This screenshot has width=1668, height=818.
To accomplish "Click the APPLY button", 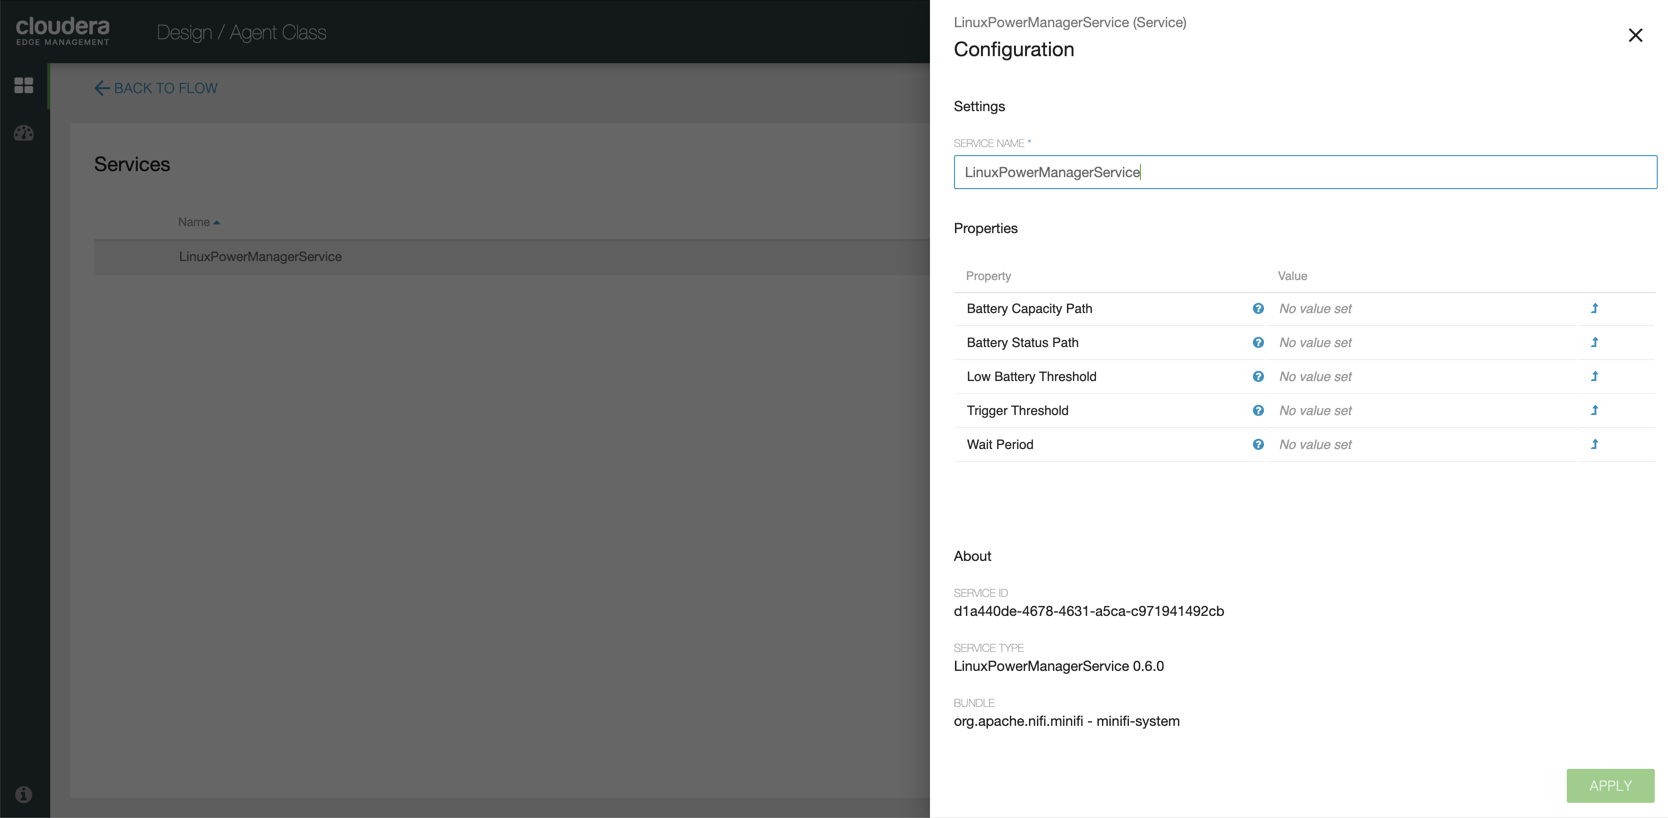I will (1610, 786).
